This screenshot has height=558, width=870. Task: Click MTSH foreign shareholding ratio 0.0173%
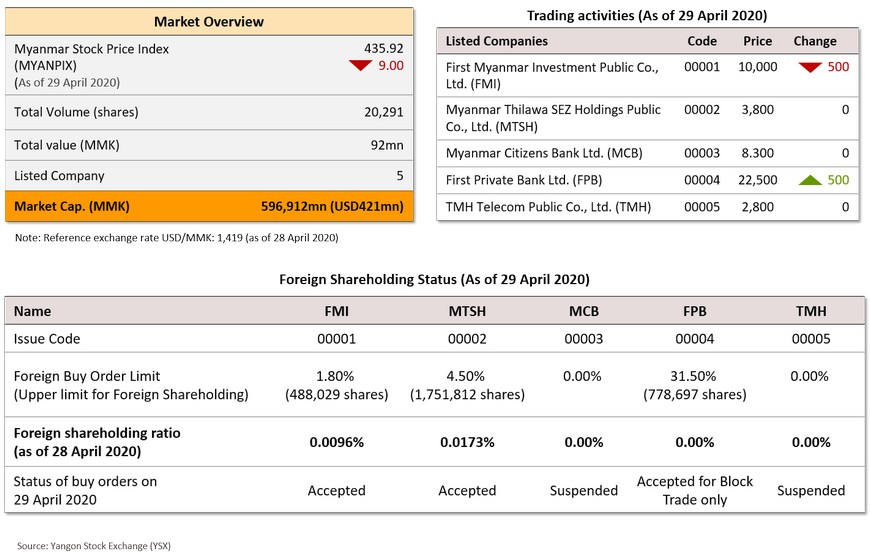[x=467, y=443]
